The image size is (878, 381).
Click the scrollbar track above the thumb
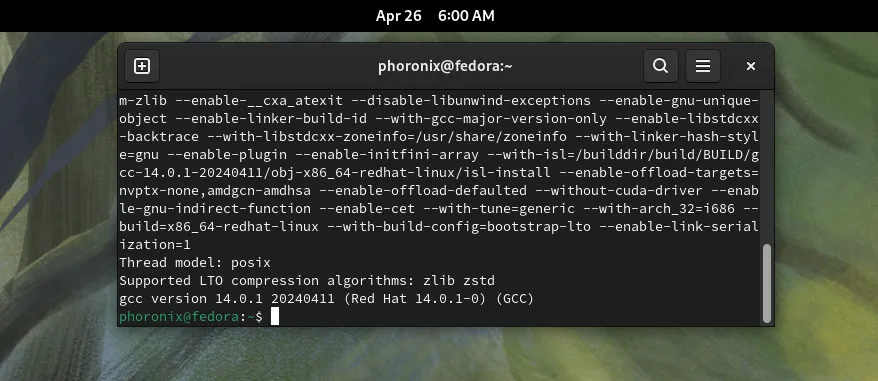point(767,167)
